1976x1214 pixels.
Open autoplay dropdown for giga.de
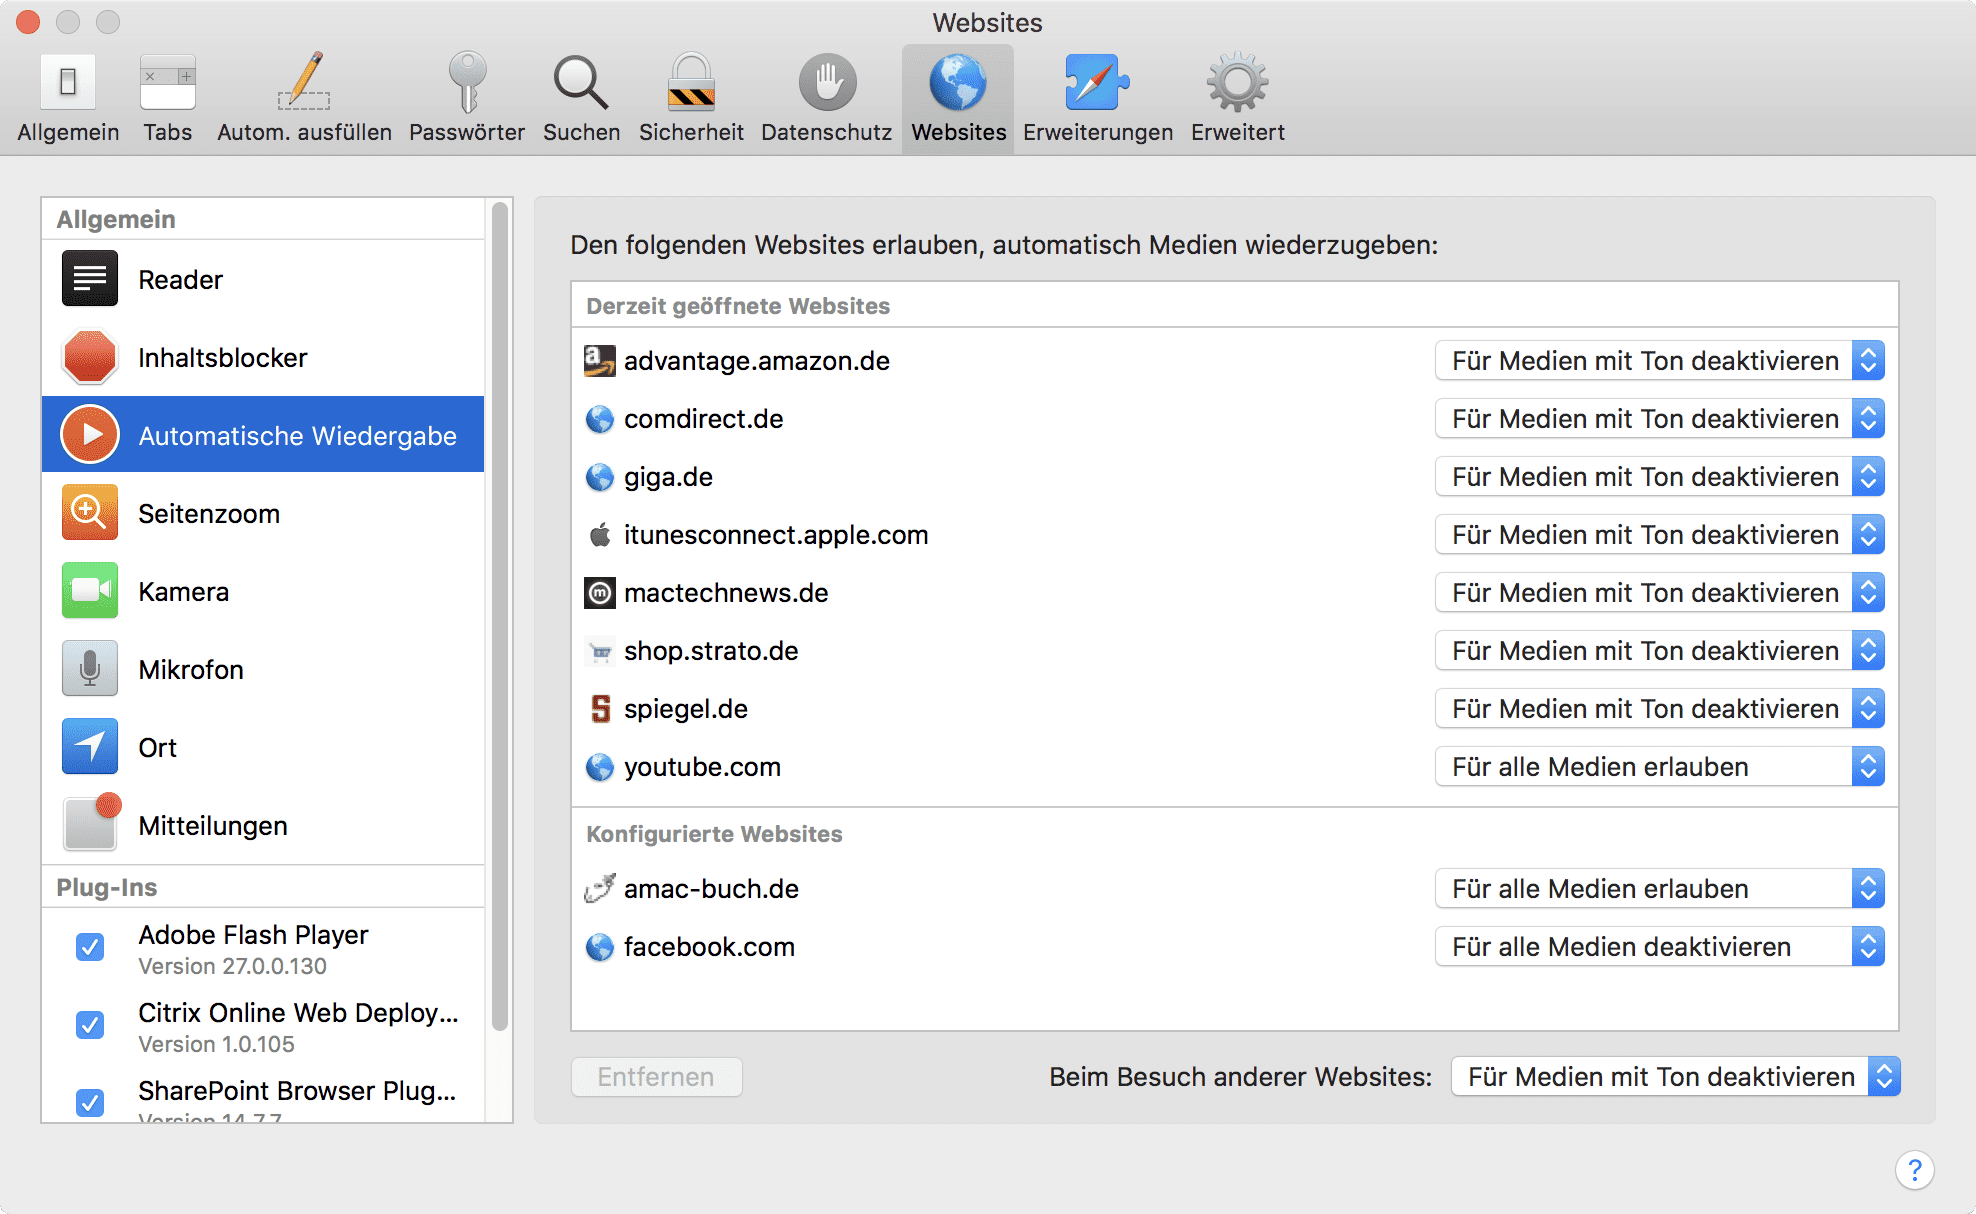point(1660,477)
